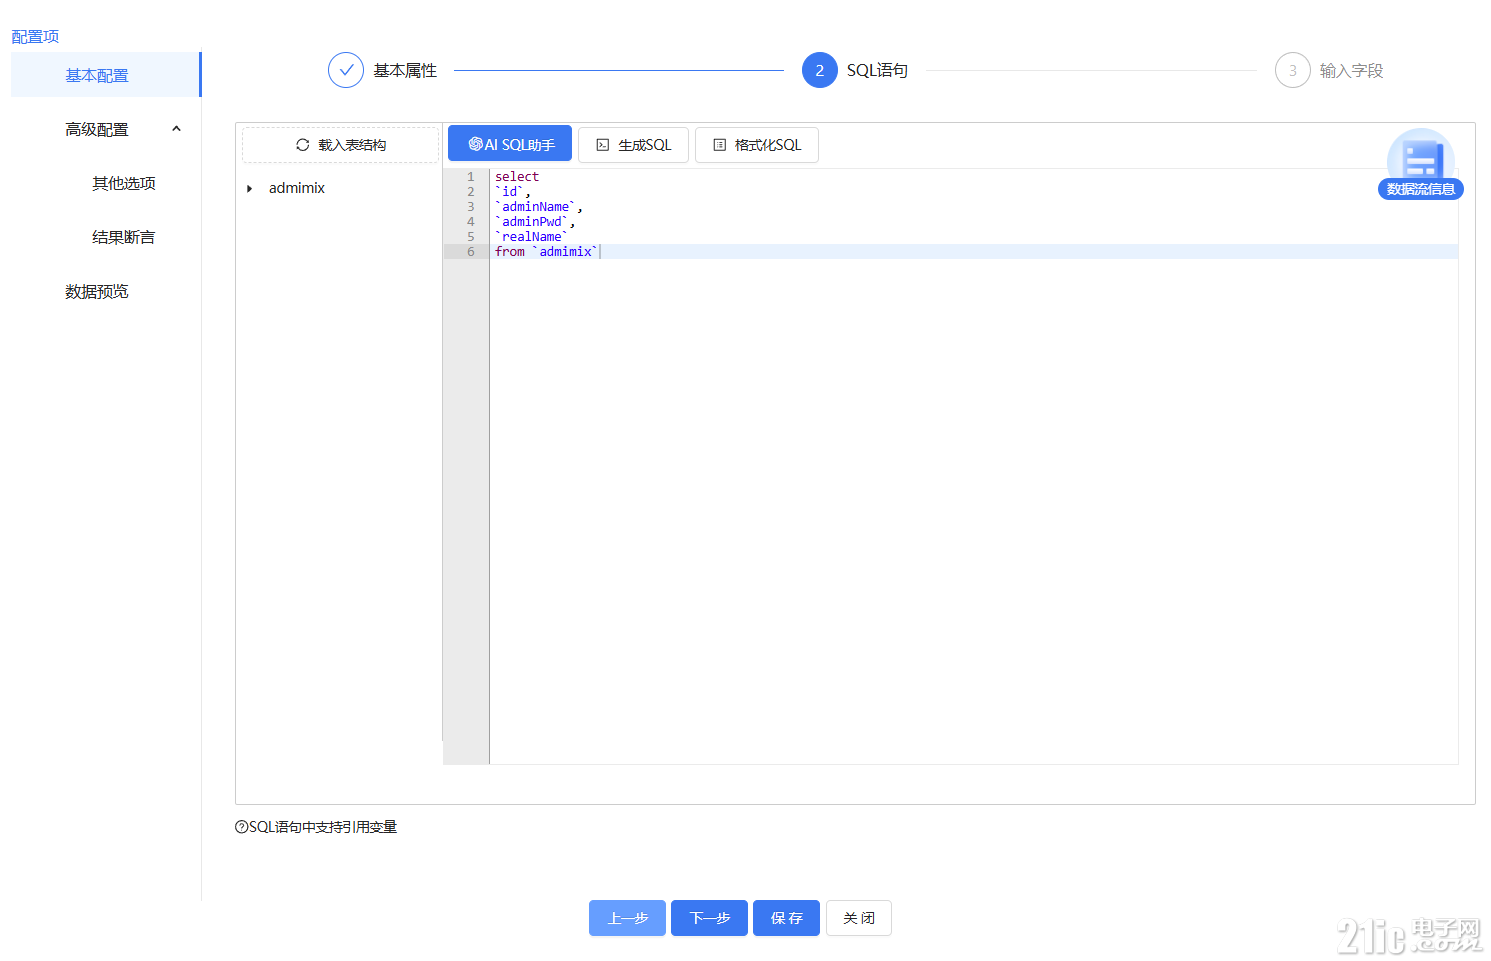This screenshot has width=1491, height=961.
Task: Close dialog with 关闭 button
Action: point(858,918)
